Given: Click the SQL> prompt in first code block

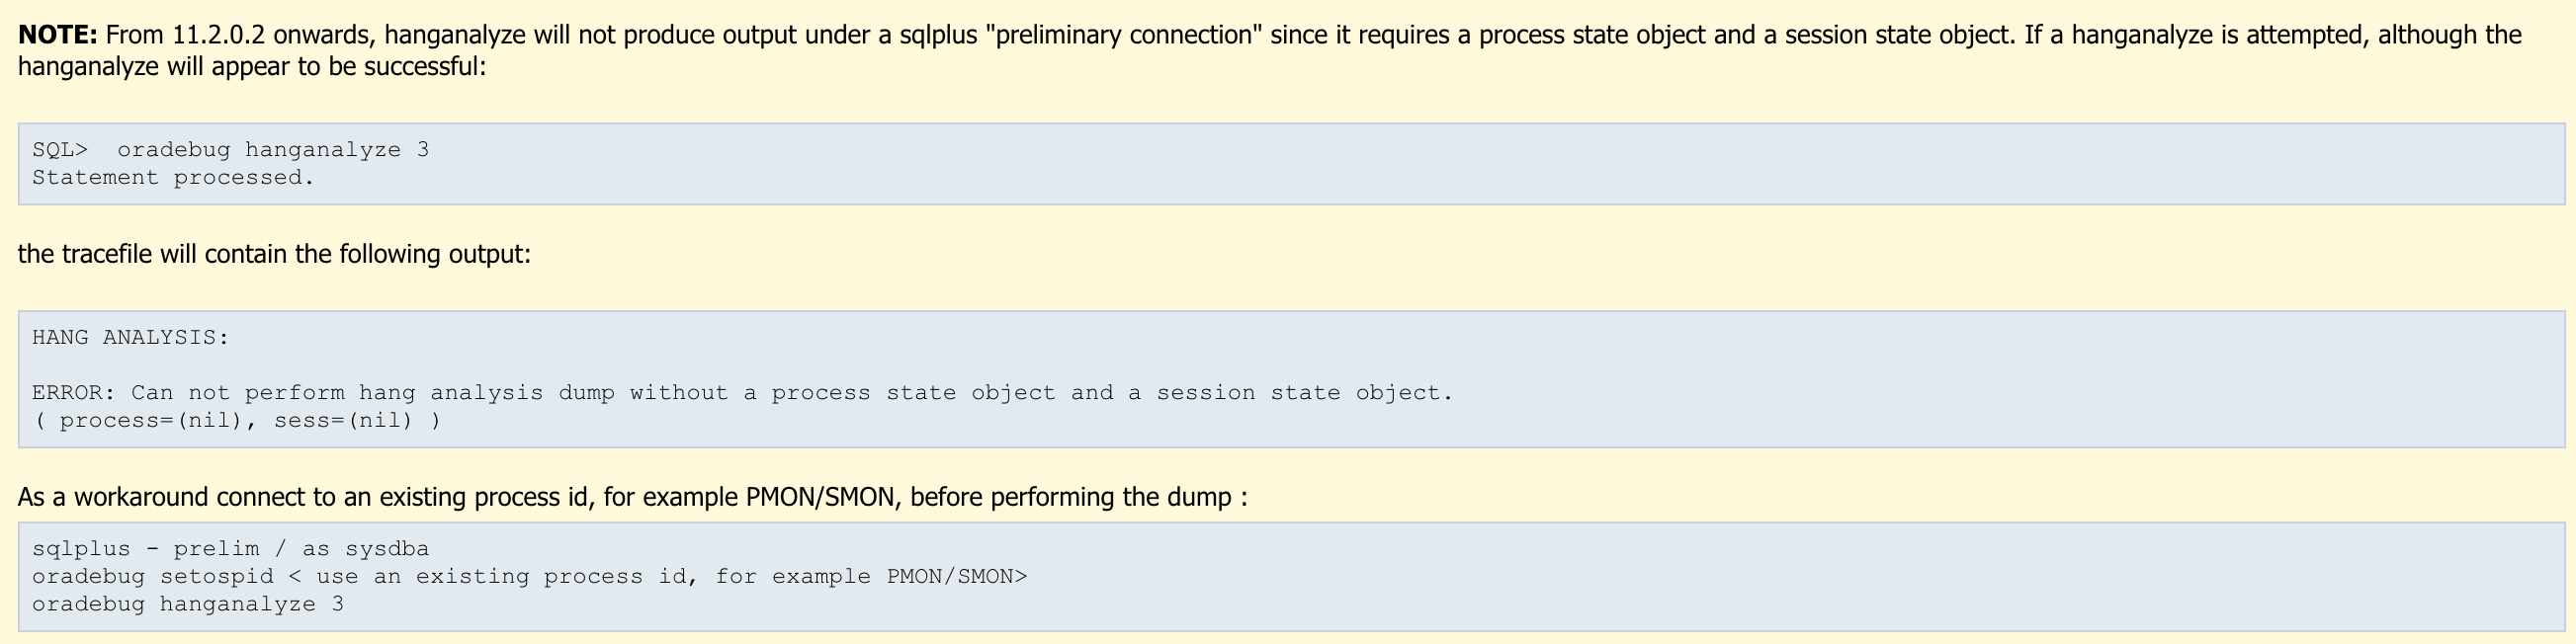Looking at the screenshot, I should [59, 150].
